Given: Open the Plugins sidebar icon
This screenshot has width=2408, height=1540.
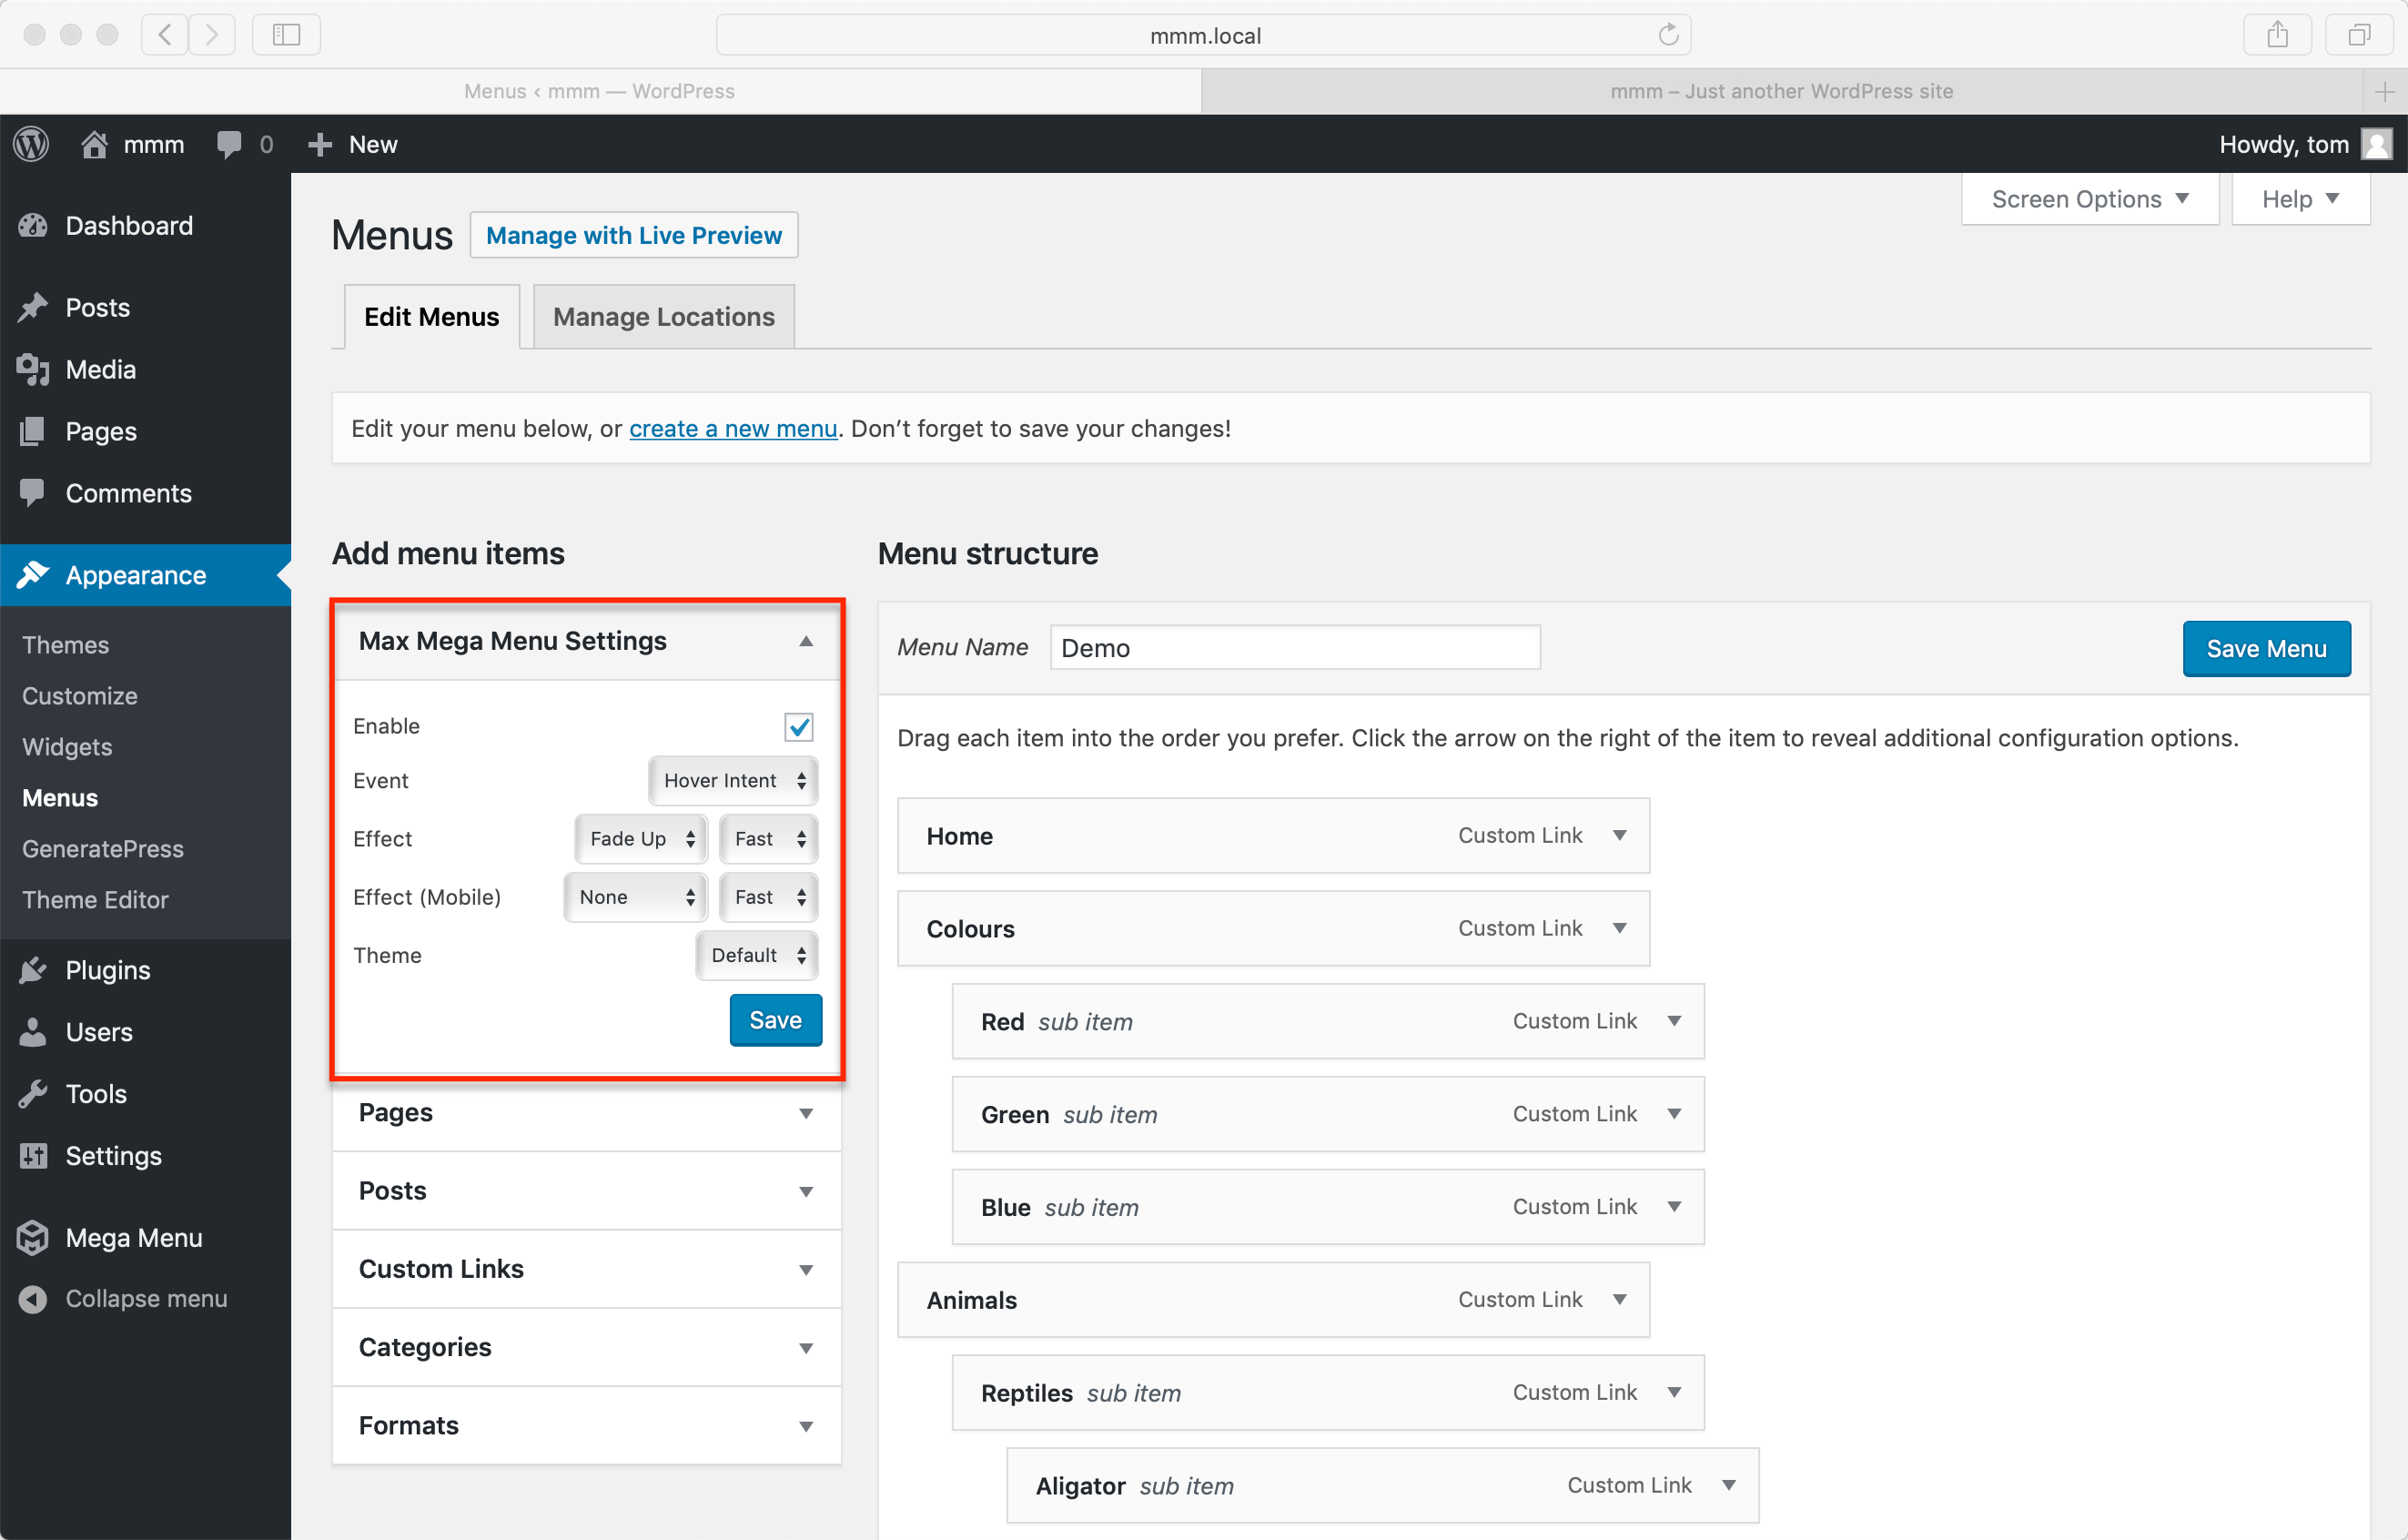Looking at the screenshot, I should 33,970.
